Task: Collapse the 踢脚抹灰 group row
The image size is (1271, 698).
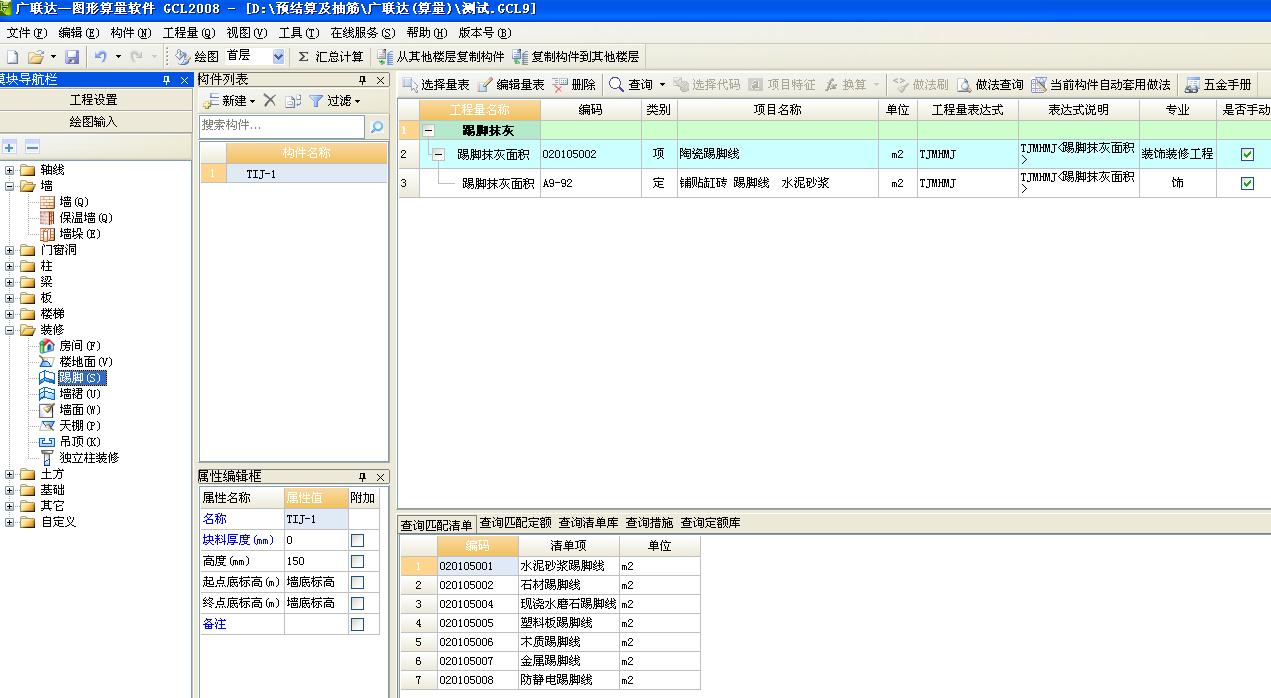Action: click(x=428, y=130)
